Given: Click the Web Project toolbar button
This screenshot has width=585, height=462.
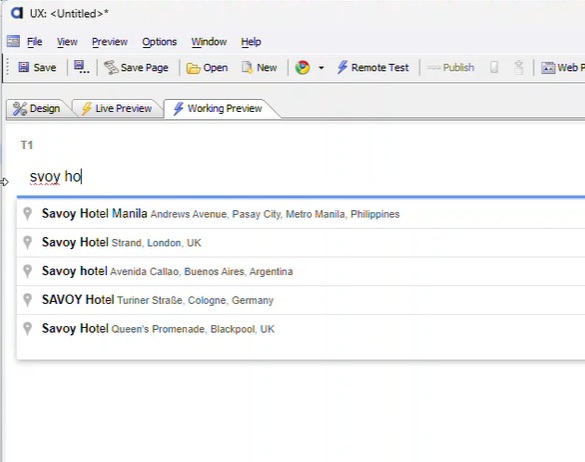Looking at the screenshot, I should tap(563, 68).
